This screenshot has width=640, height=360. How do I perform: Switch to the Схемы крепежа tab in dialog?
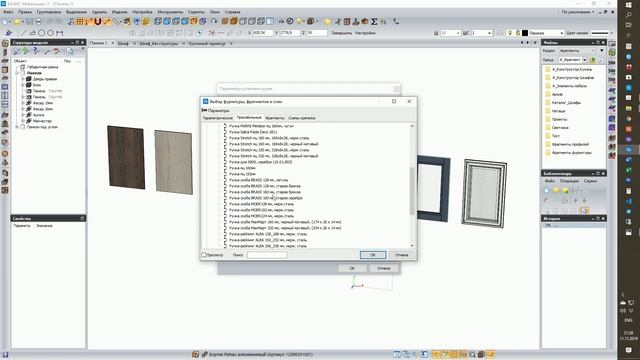pos(302,118)
